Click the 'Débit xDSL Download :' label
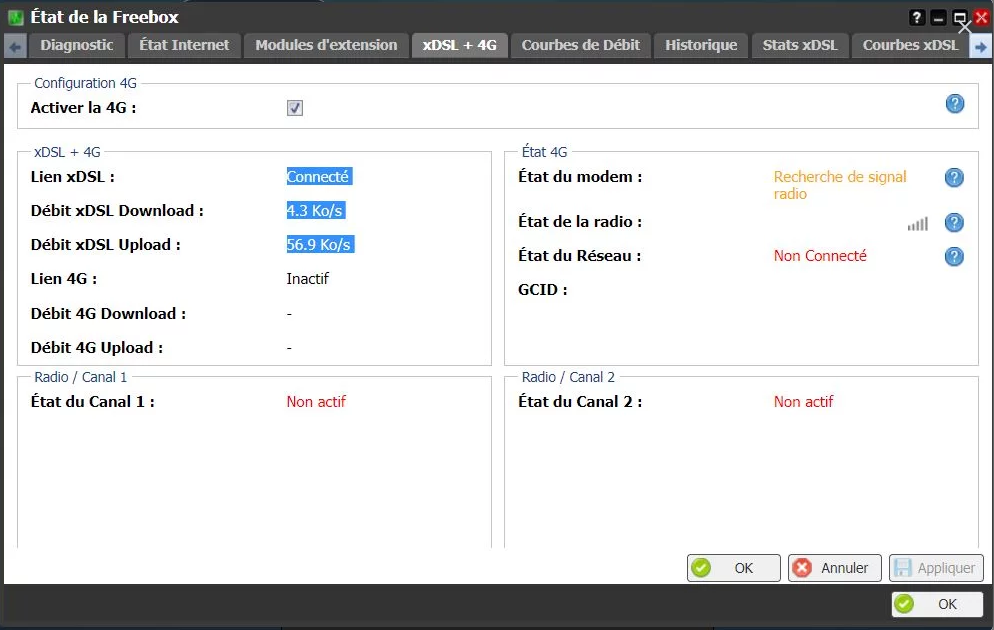This screenshot has width=994, height=630. 117,211
